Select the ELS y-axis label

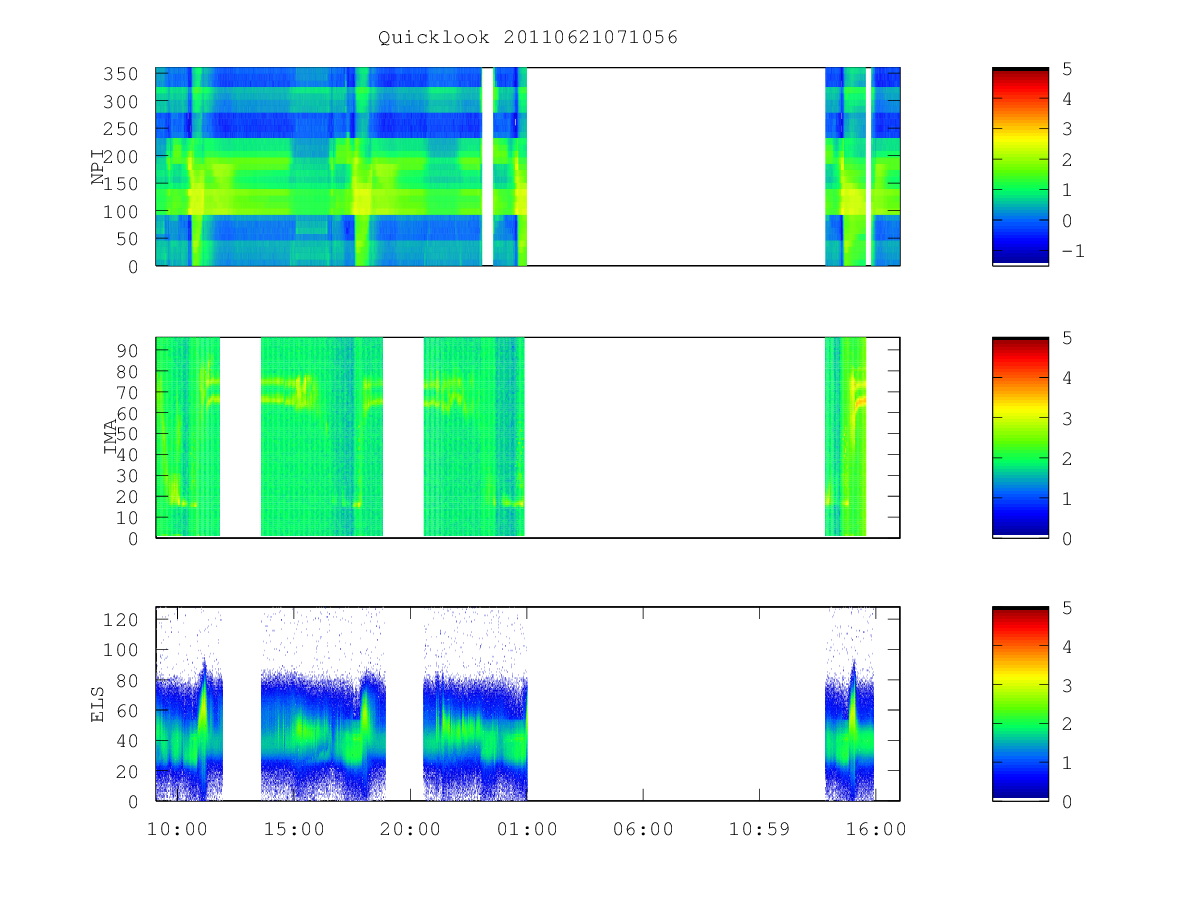[98, 703]
